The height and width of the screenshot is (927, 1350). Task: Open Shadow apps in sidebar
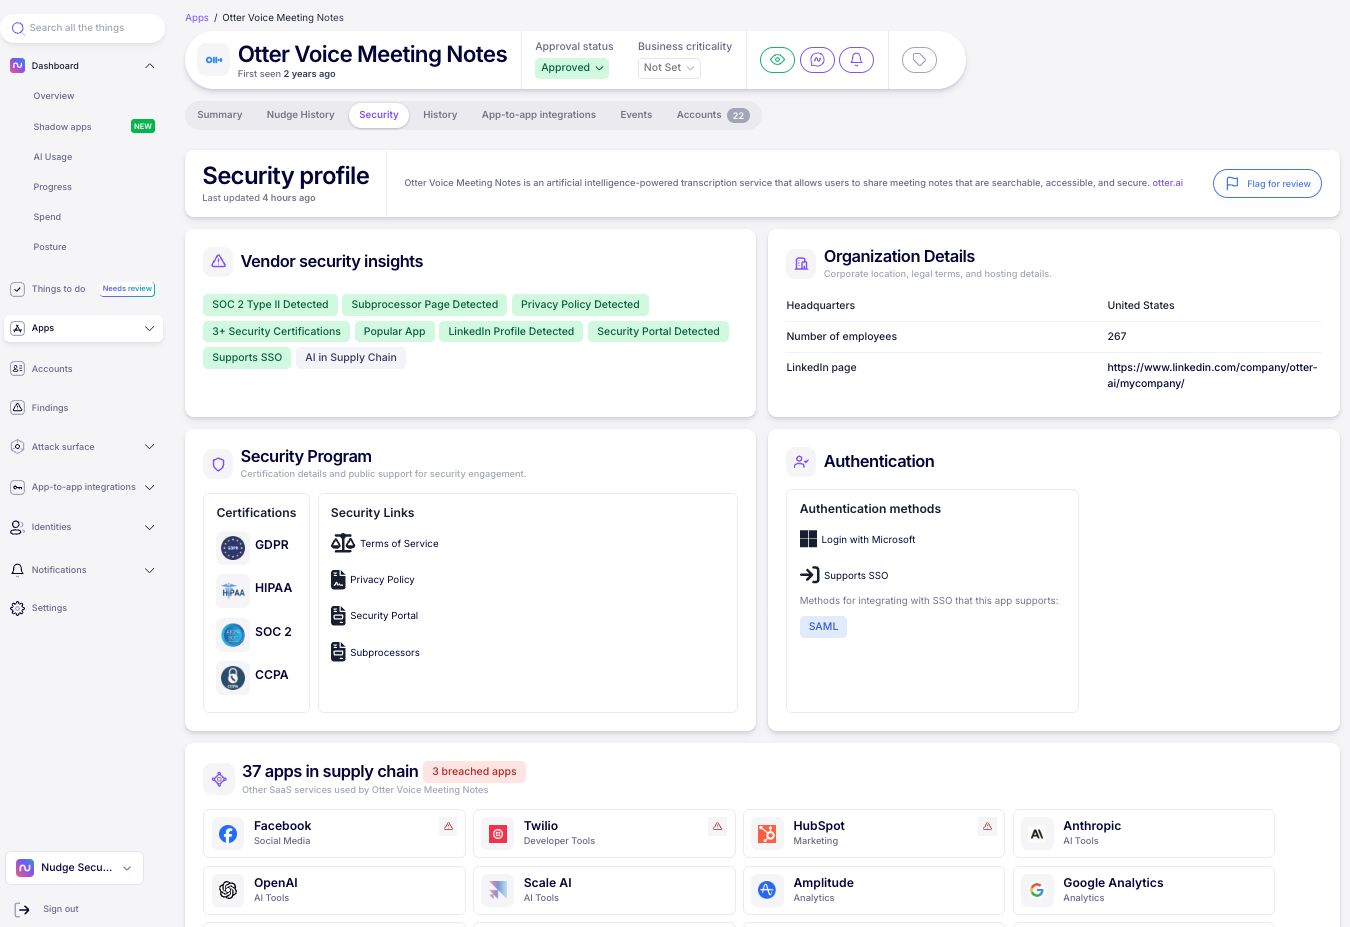pyautogui.click(x=62, y=127)
